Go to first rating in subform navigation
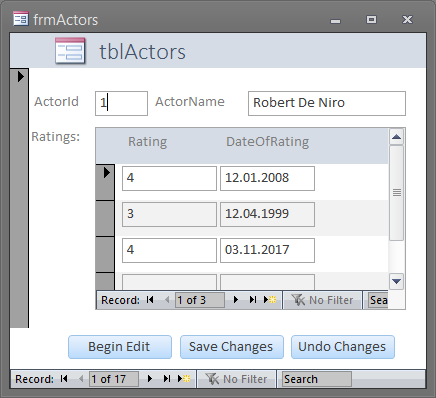Screen dimensions: 436x398 tap(150, 300)
